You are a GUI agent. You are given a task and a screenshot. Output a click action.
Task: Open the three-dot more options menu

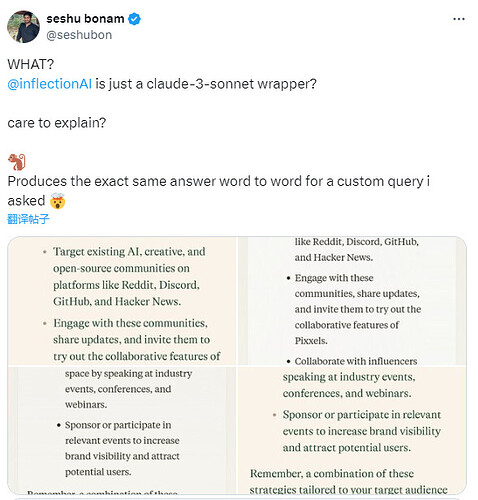point(459,19)
